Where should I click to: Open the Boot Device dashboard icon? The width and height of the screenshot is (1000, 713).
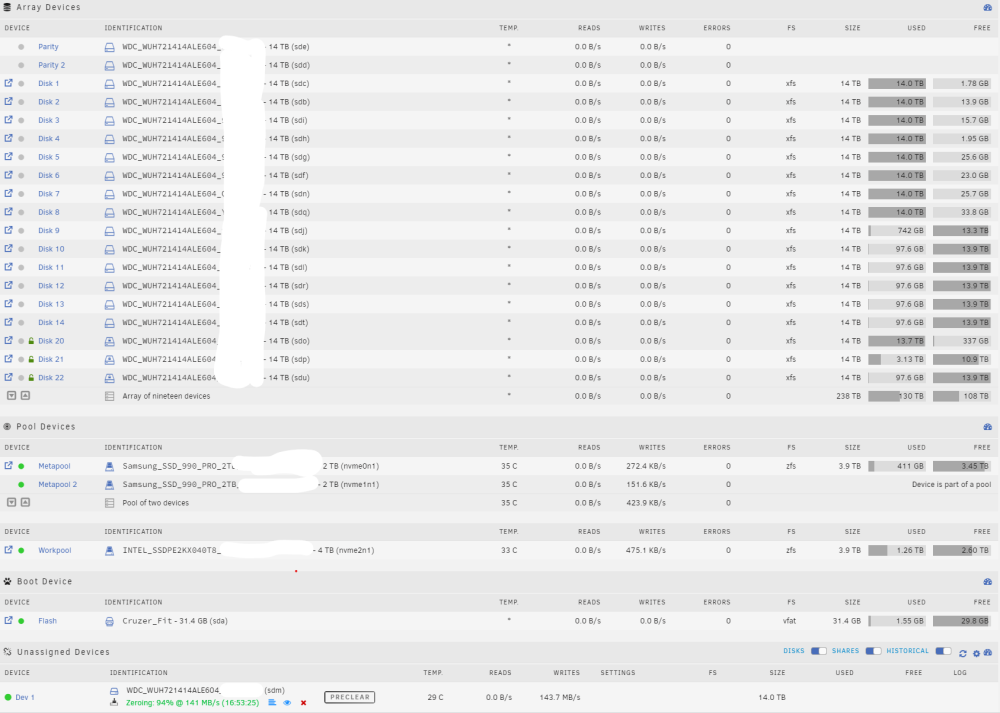987,582
